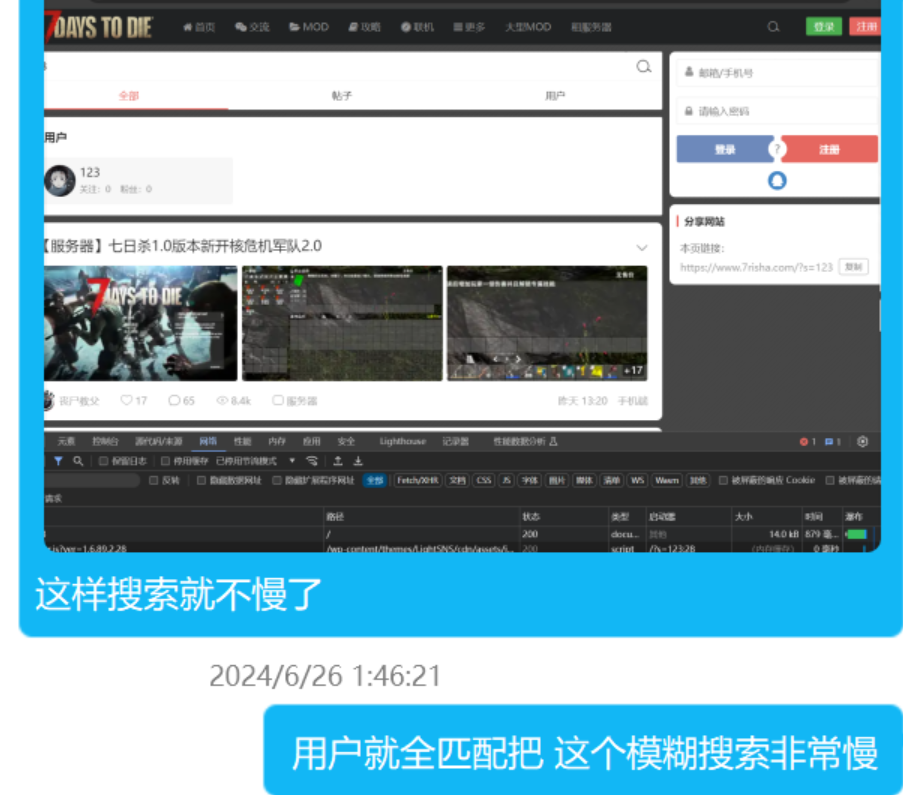Click the DevTools network filter funnel icon
The width and height of the screenshot is (903, 795).
[x=59, y=461]
